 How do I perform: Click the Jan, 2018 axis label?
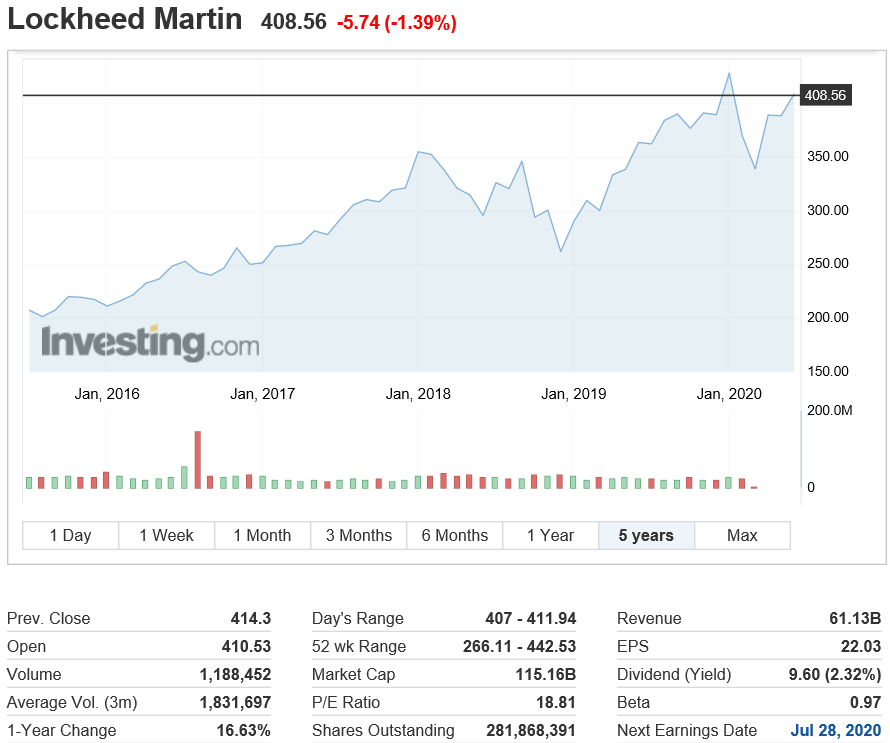point(418,394)
